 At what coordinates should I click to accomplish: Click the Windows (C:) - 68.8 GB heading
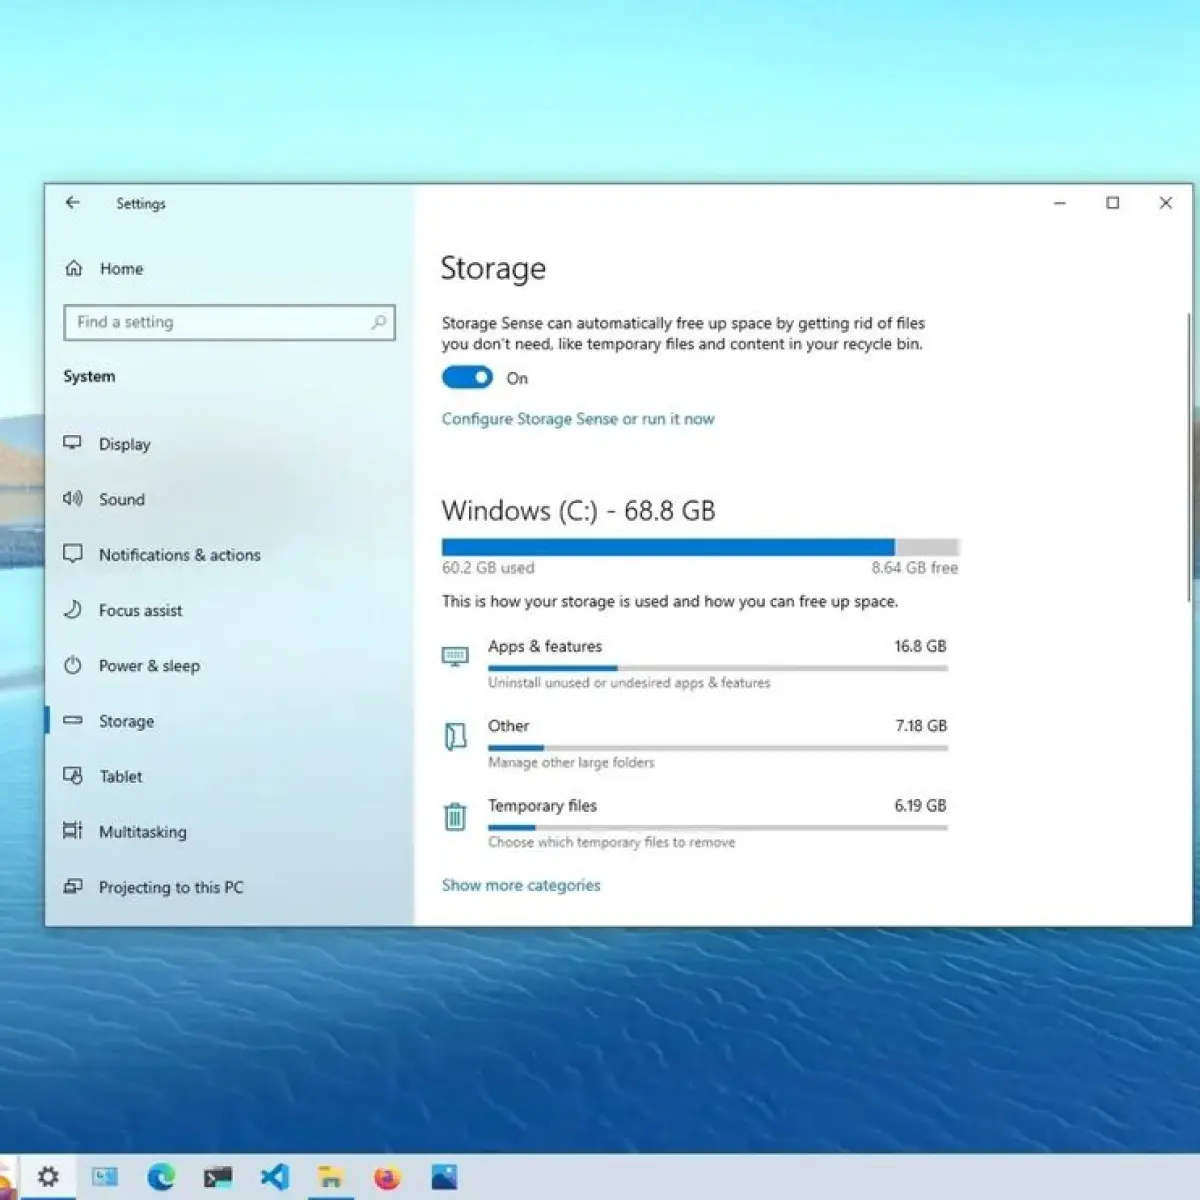click(x=579, y=511)
